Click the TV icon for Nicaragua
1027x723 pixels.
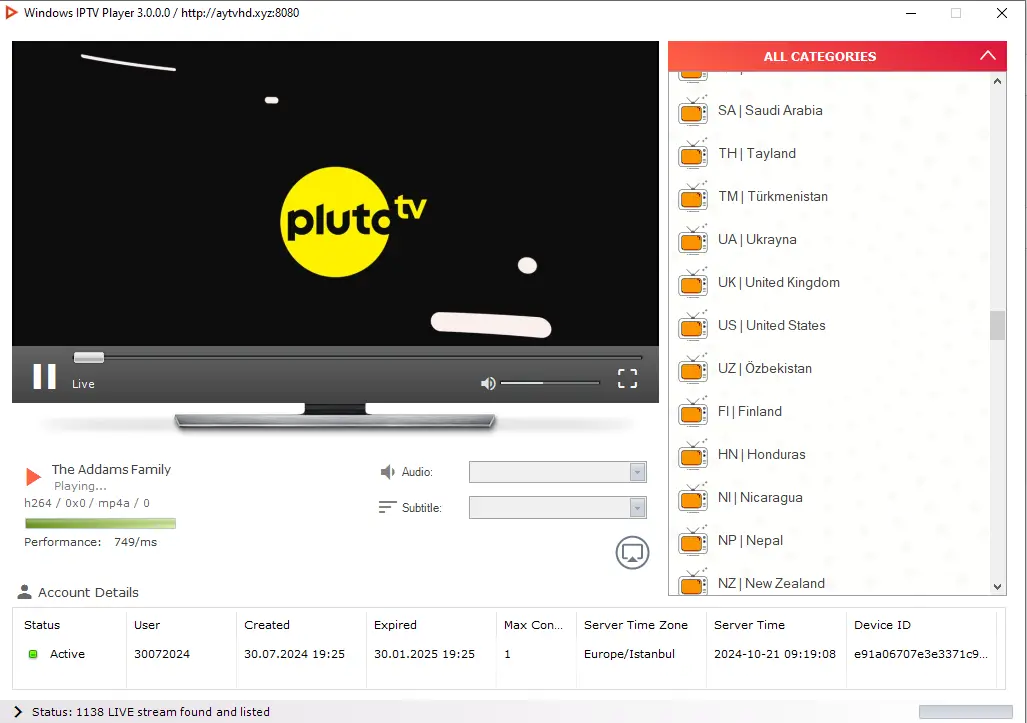coord(693,498)
